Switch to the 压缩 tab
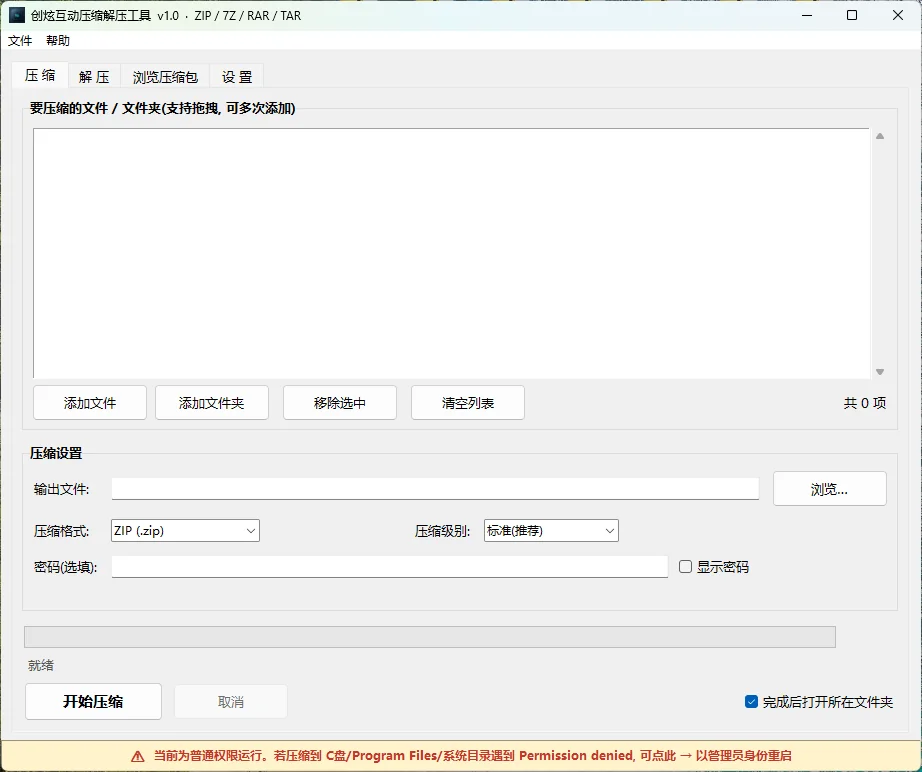The height and width of the screenshot is (772, 922). coord(40,75)
